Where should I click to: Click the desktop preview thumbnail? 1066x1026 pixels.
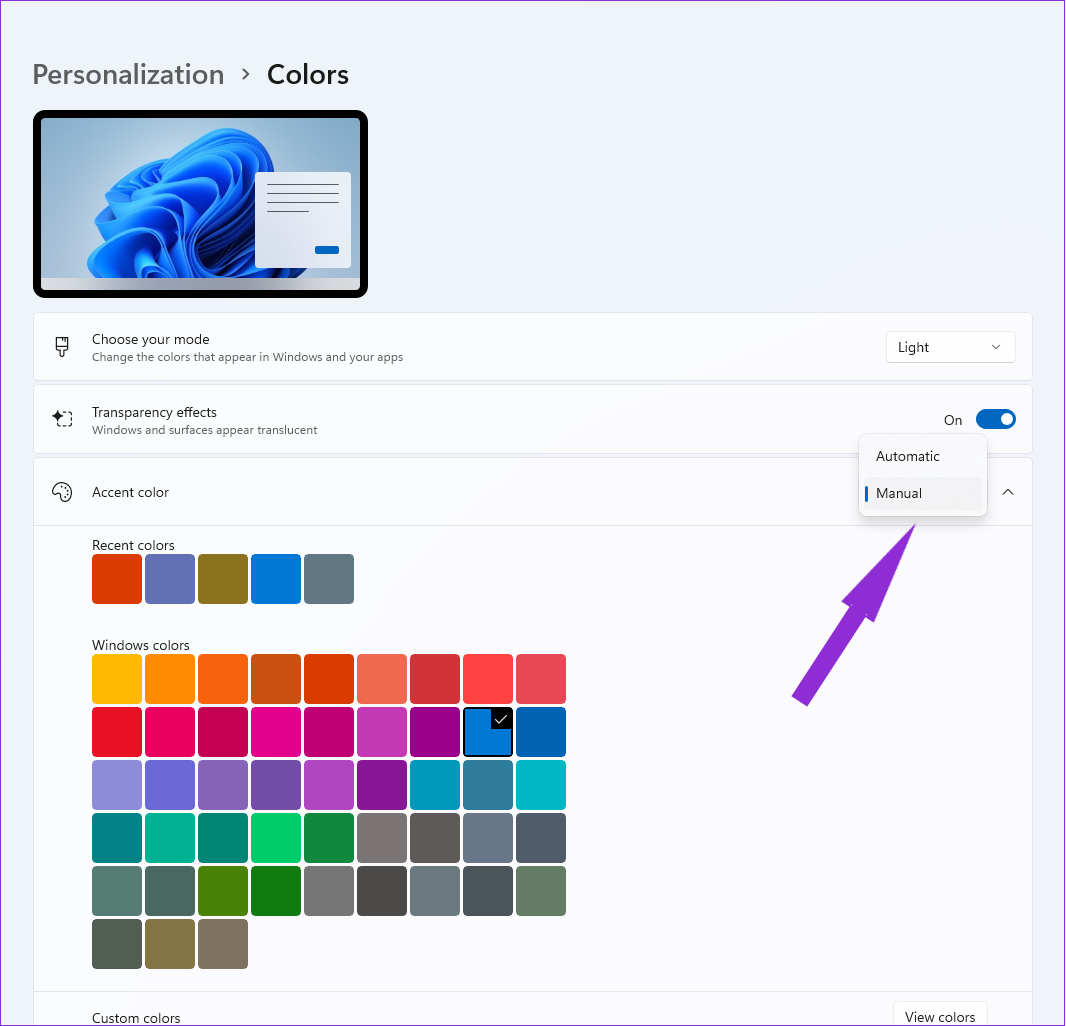(201, 204)
